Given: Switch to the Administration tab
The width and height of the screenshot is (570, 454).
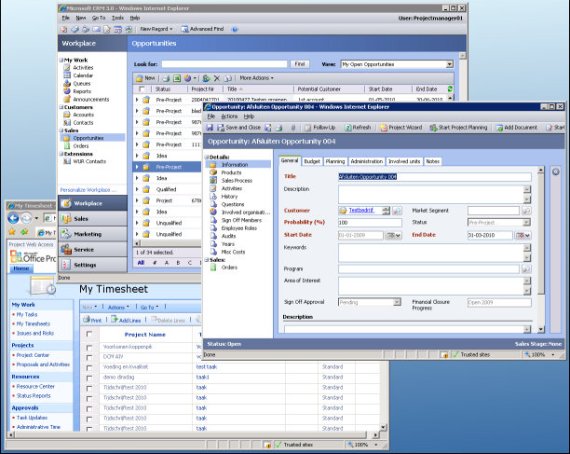Looking at the screenshot, I should (366, 161).
